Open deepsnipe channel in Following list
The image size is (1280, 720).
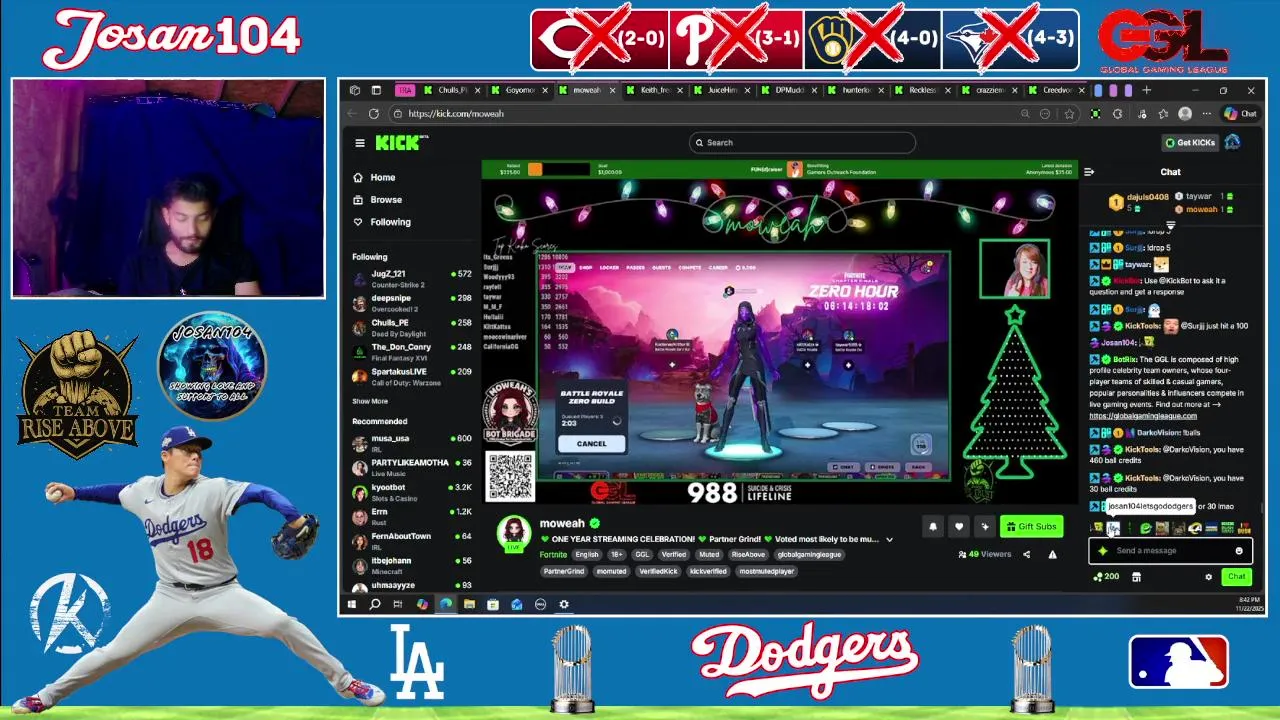click(x=412, y=303)
